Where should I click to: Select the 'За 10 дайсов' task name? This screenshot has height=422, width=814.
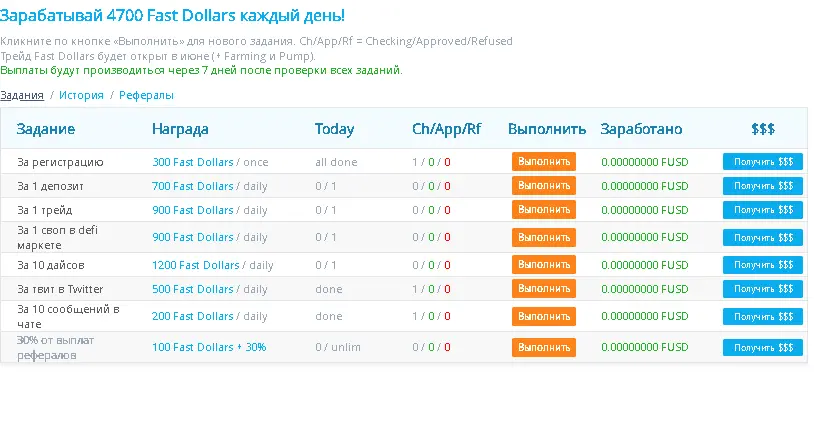tap(51, 265)
